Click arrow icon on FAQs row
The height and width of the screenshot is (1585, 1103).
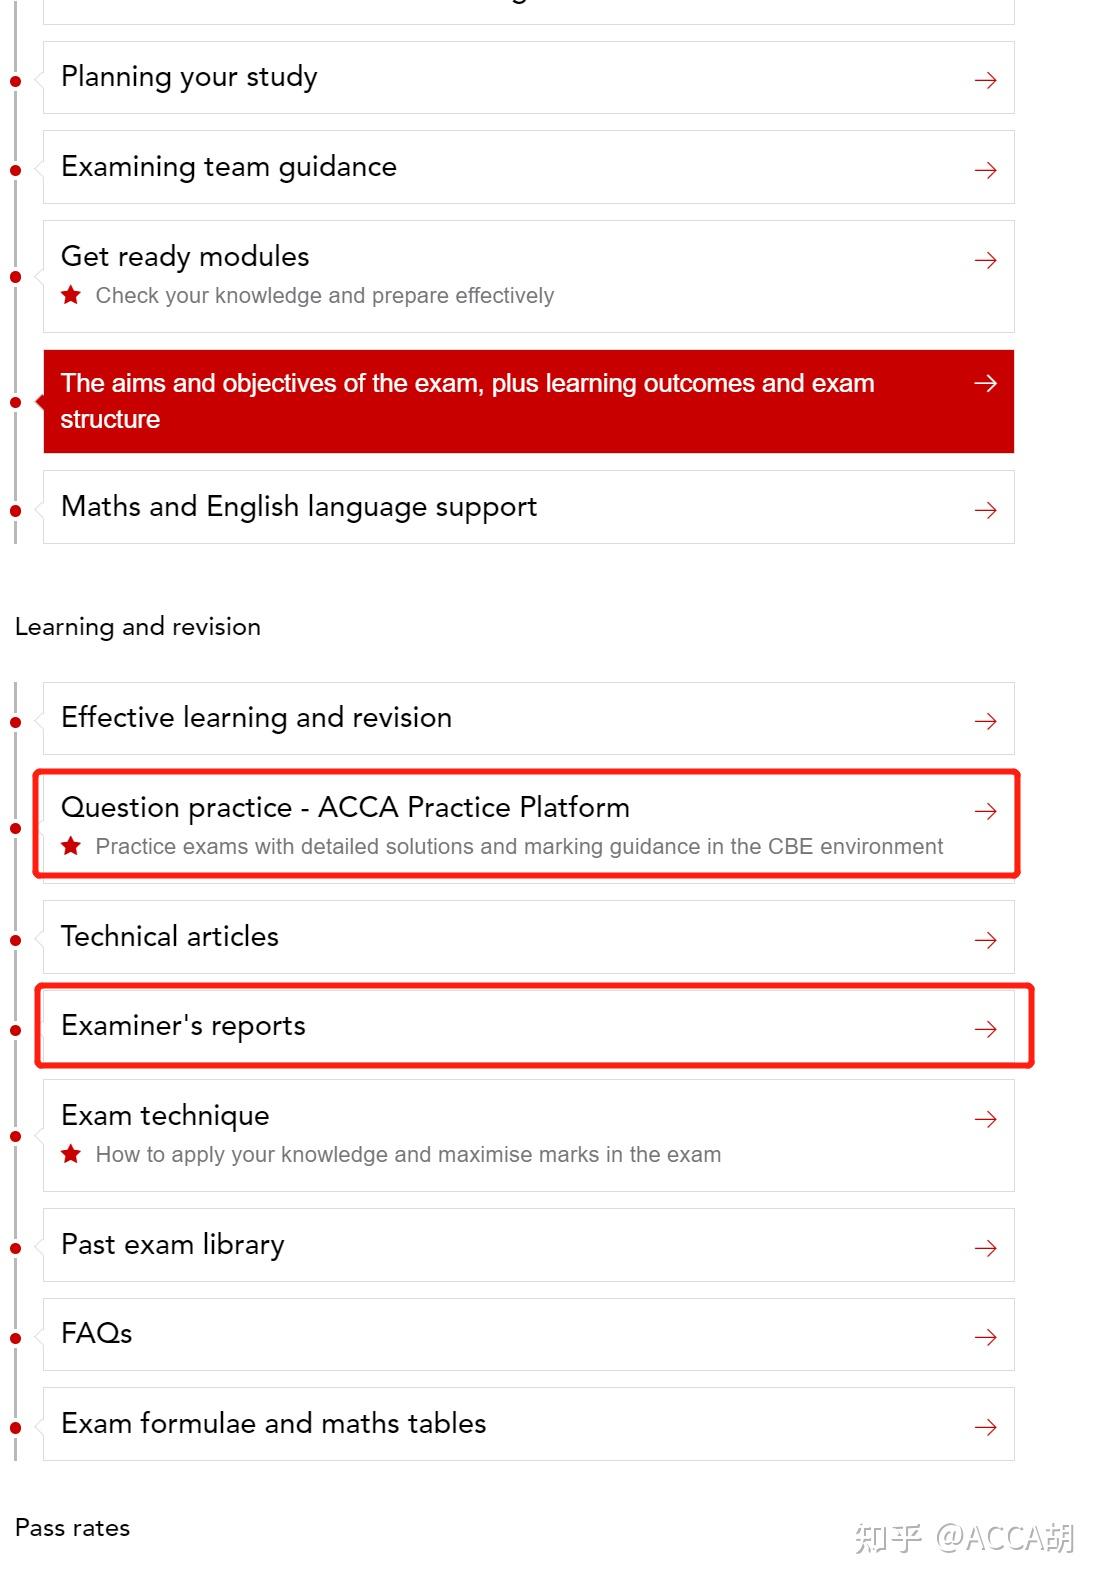tap(985, 1337)
